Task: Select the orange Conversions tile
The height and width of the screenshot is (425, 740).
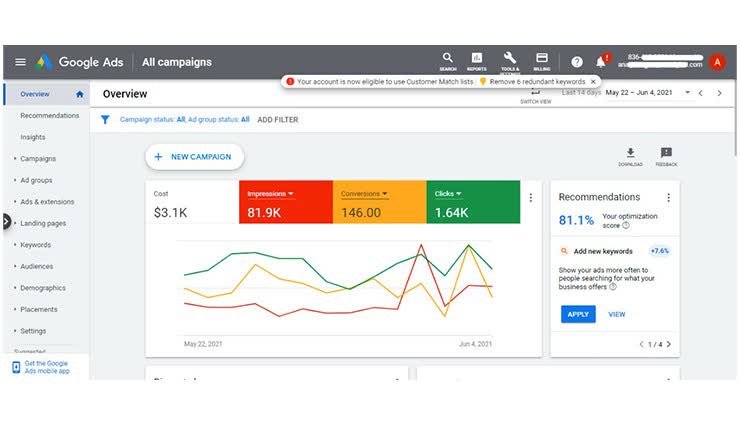Action: (x=379, y=202)
